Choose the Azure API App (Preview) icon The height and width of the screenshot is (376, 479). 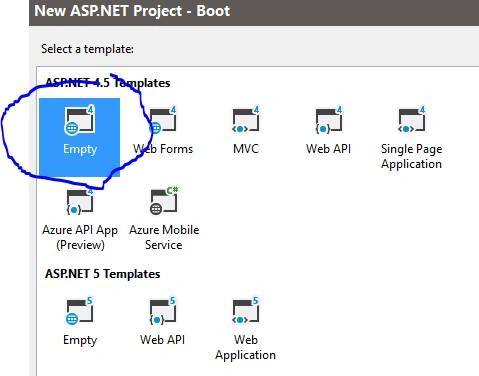80,201
